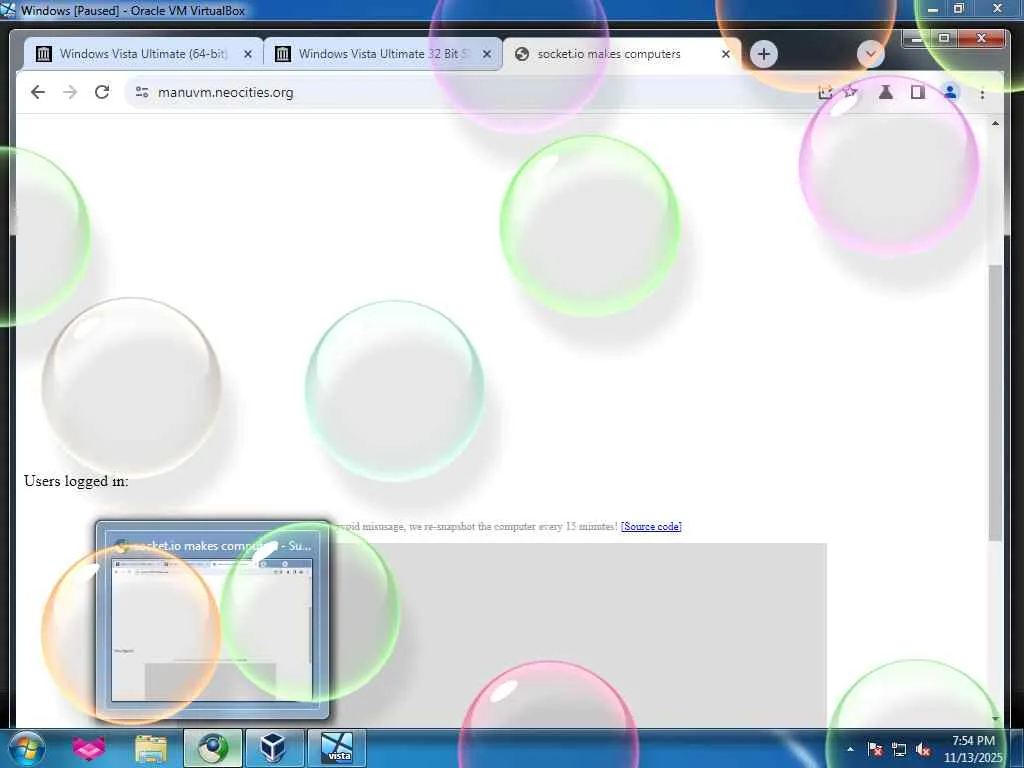The image size is (1024, 768).
Task: Close the socket.io makes computers tab
Action: pos(726,54)
